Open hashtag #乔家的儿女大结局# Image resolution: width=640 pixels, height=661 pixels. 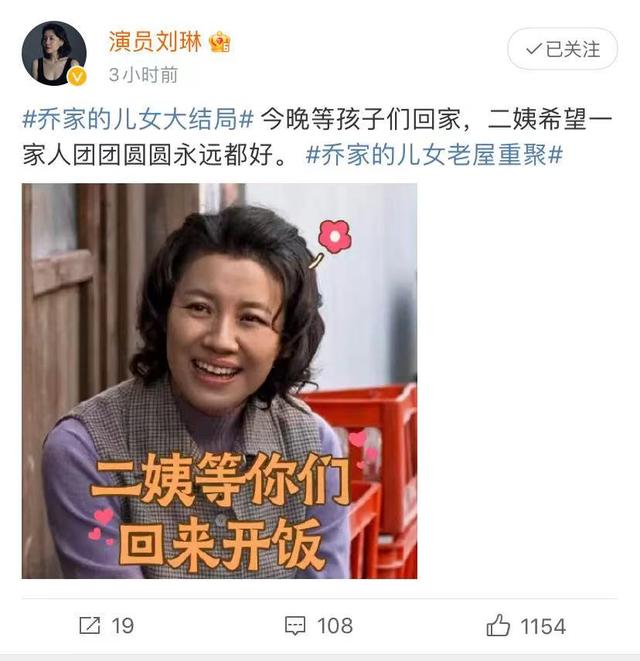138,120
